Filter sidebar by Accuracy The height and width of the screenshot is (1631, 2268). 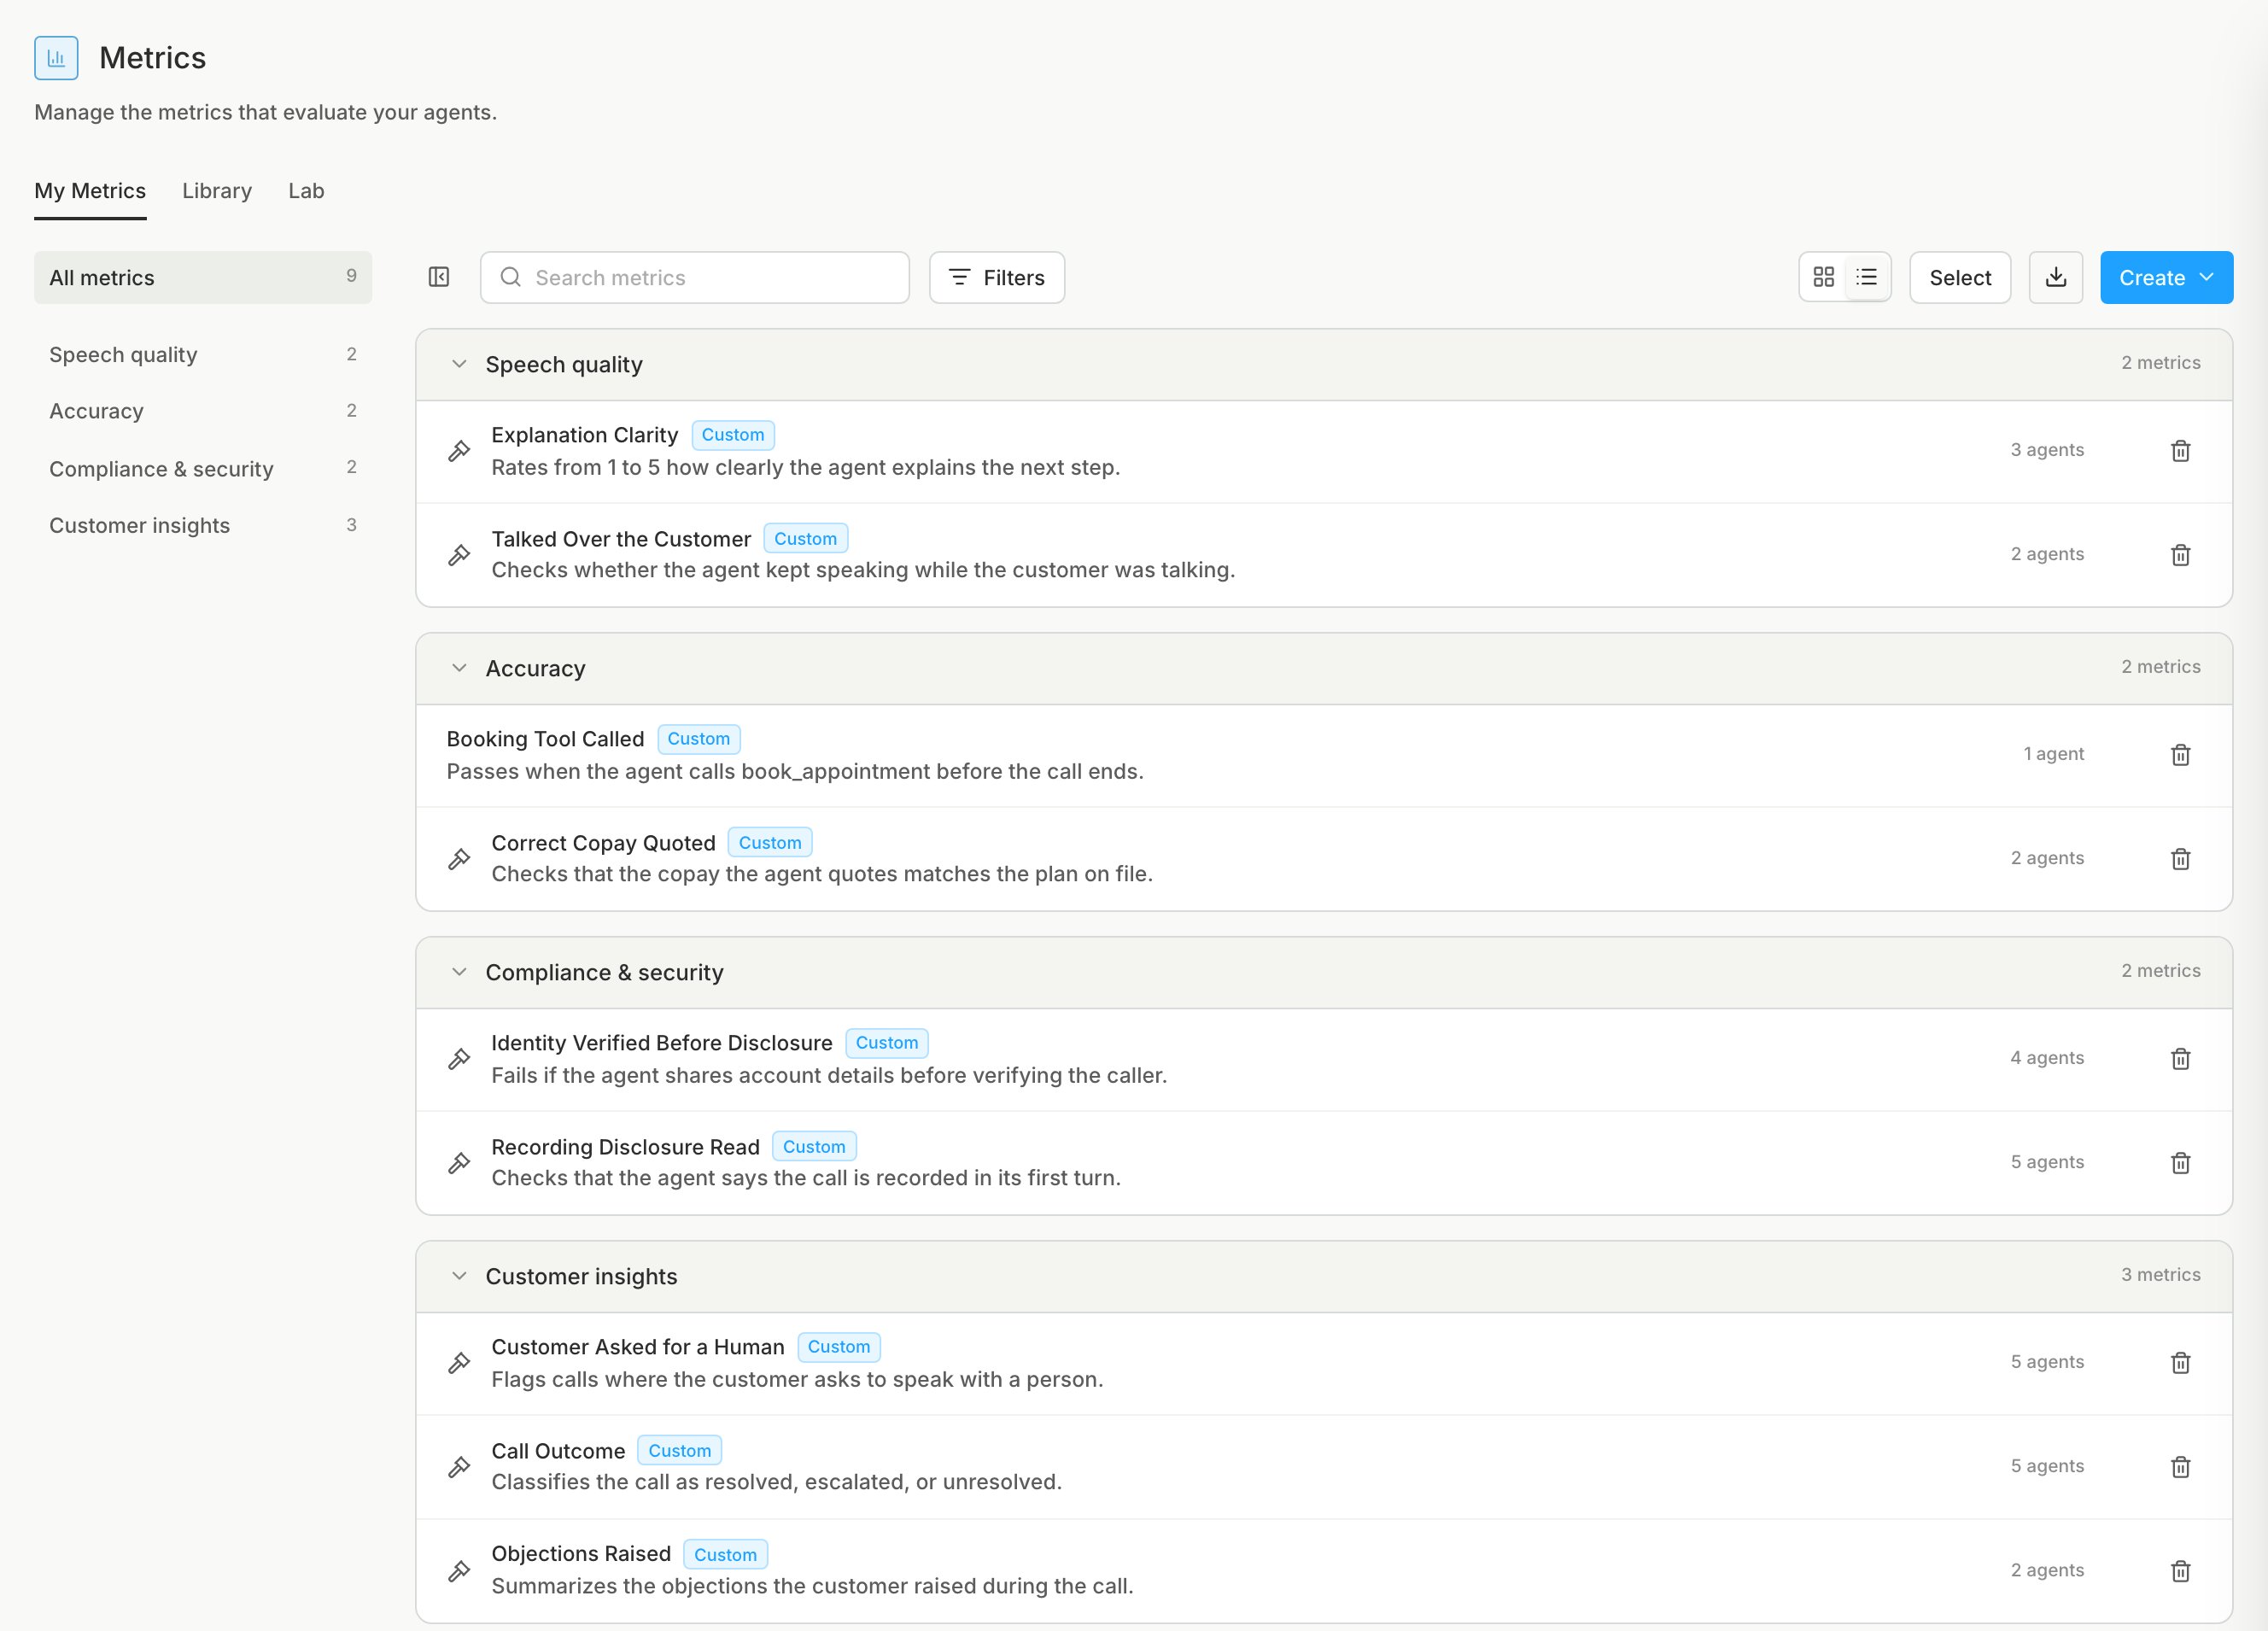pos(203,411)
